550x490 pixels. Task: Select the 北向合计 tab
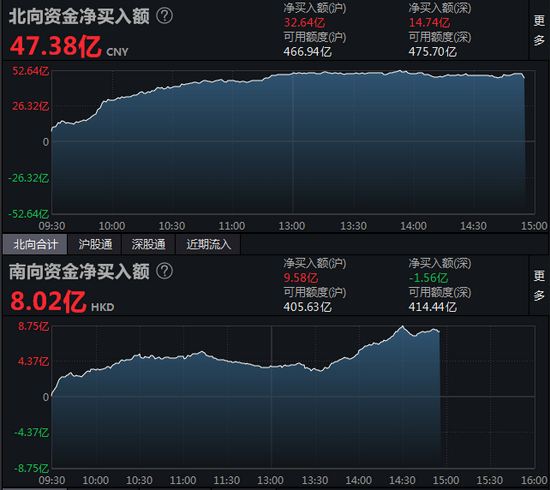tap(35, 244)
